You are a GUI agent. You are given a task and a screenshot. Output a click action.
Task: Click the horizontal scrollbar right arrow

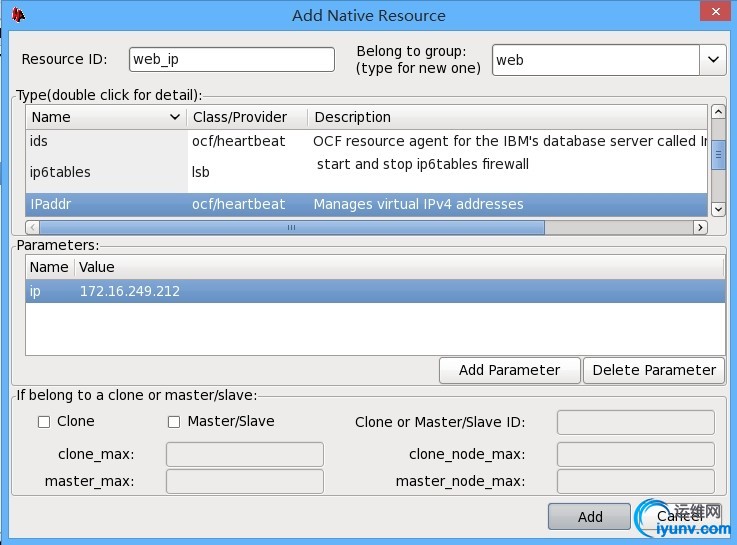click(700, 227)
